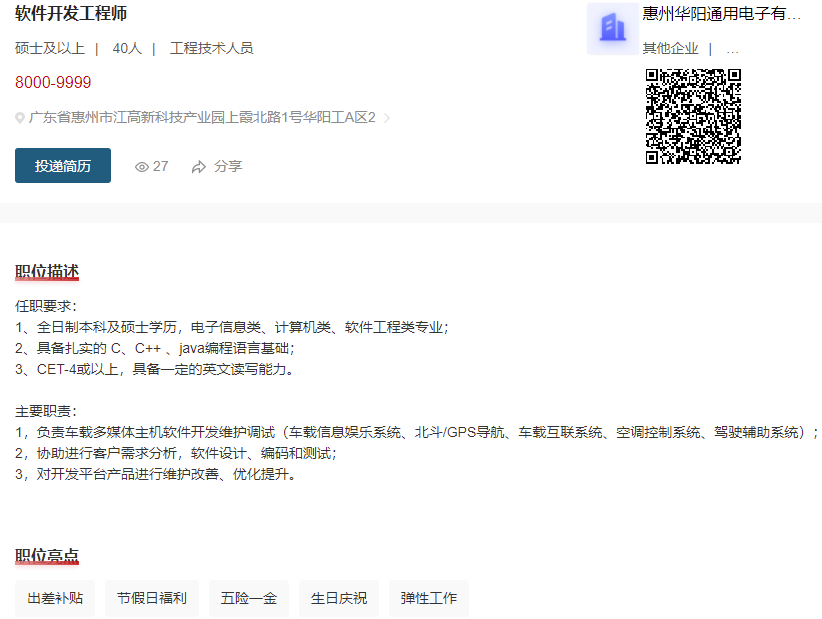Click the 职位亮点 section heading

[x=47, y=556]
